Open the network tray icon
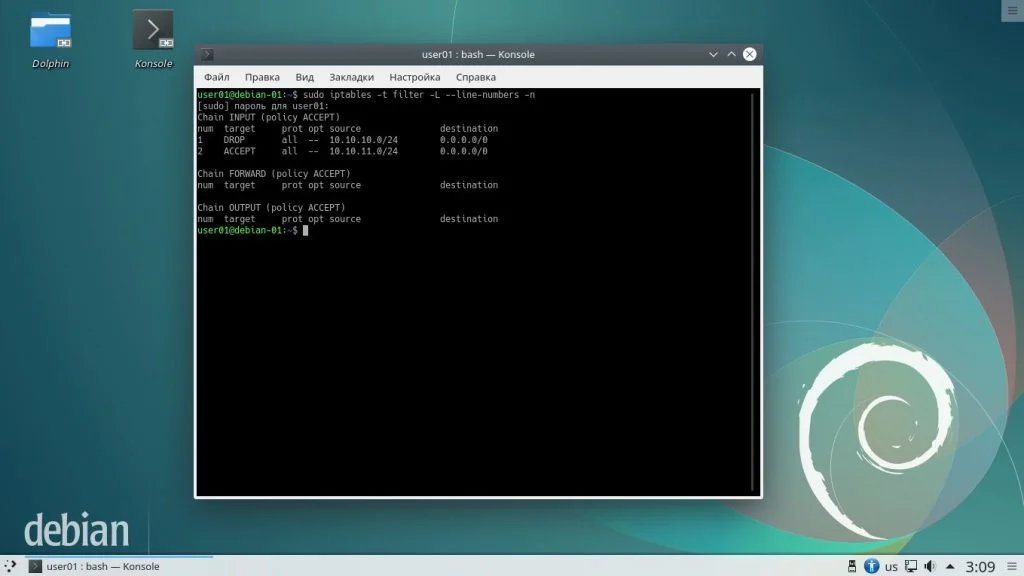Image resolution: width=1024 pixels, height=576 pixels. coord(911,566)
